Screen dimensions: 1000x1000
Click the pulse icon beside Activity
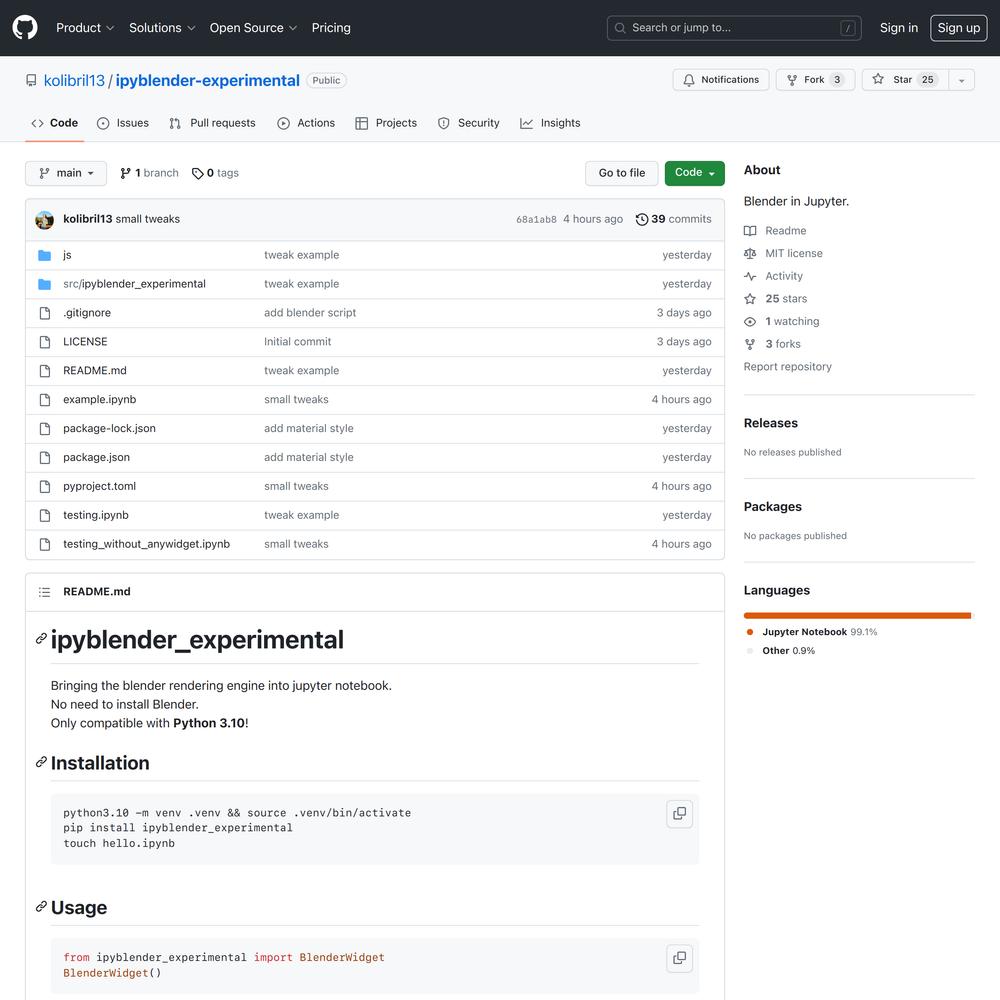[750, 276]
